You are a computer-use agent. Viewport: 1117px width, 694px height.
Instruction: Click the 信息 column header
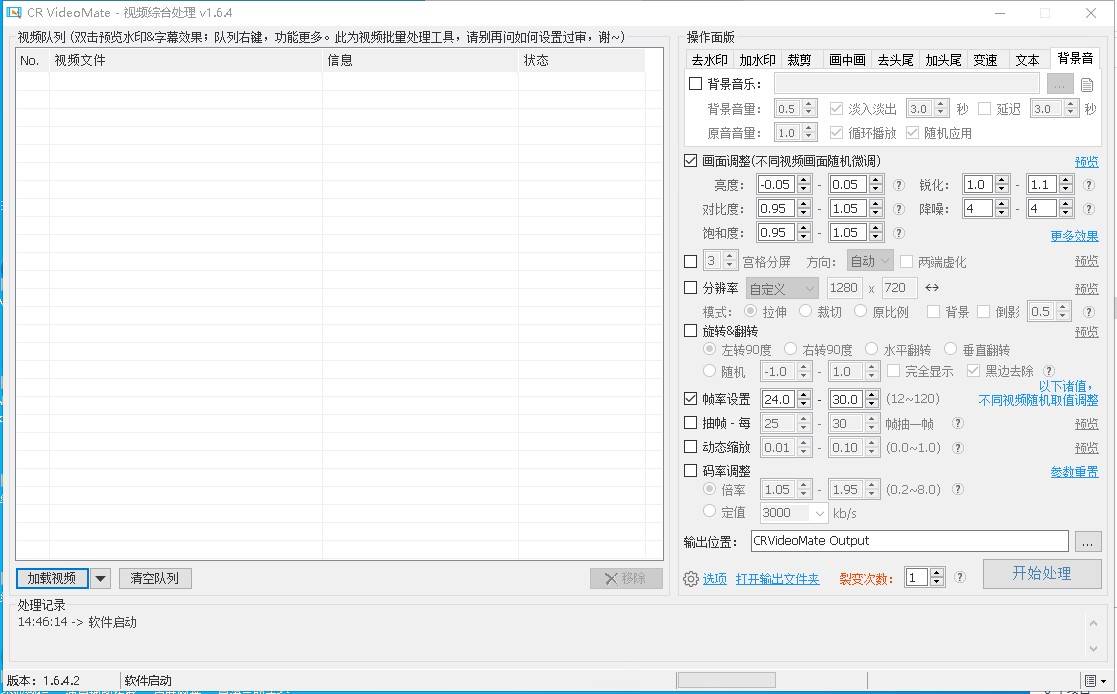pyautogui.click(x=420, y=61)
